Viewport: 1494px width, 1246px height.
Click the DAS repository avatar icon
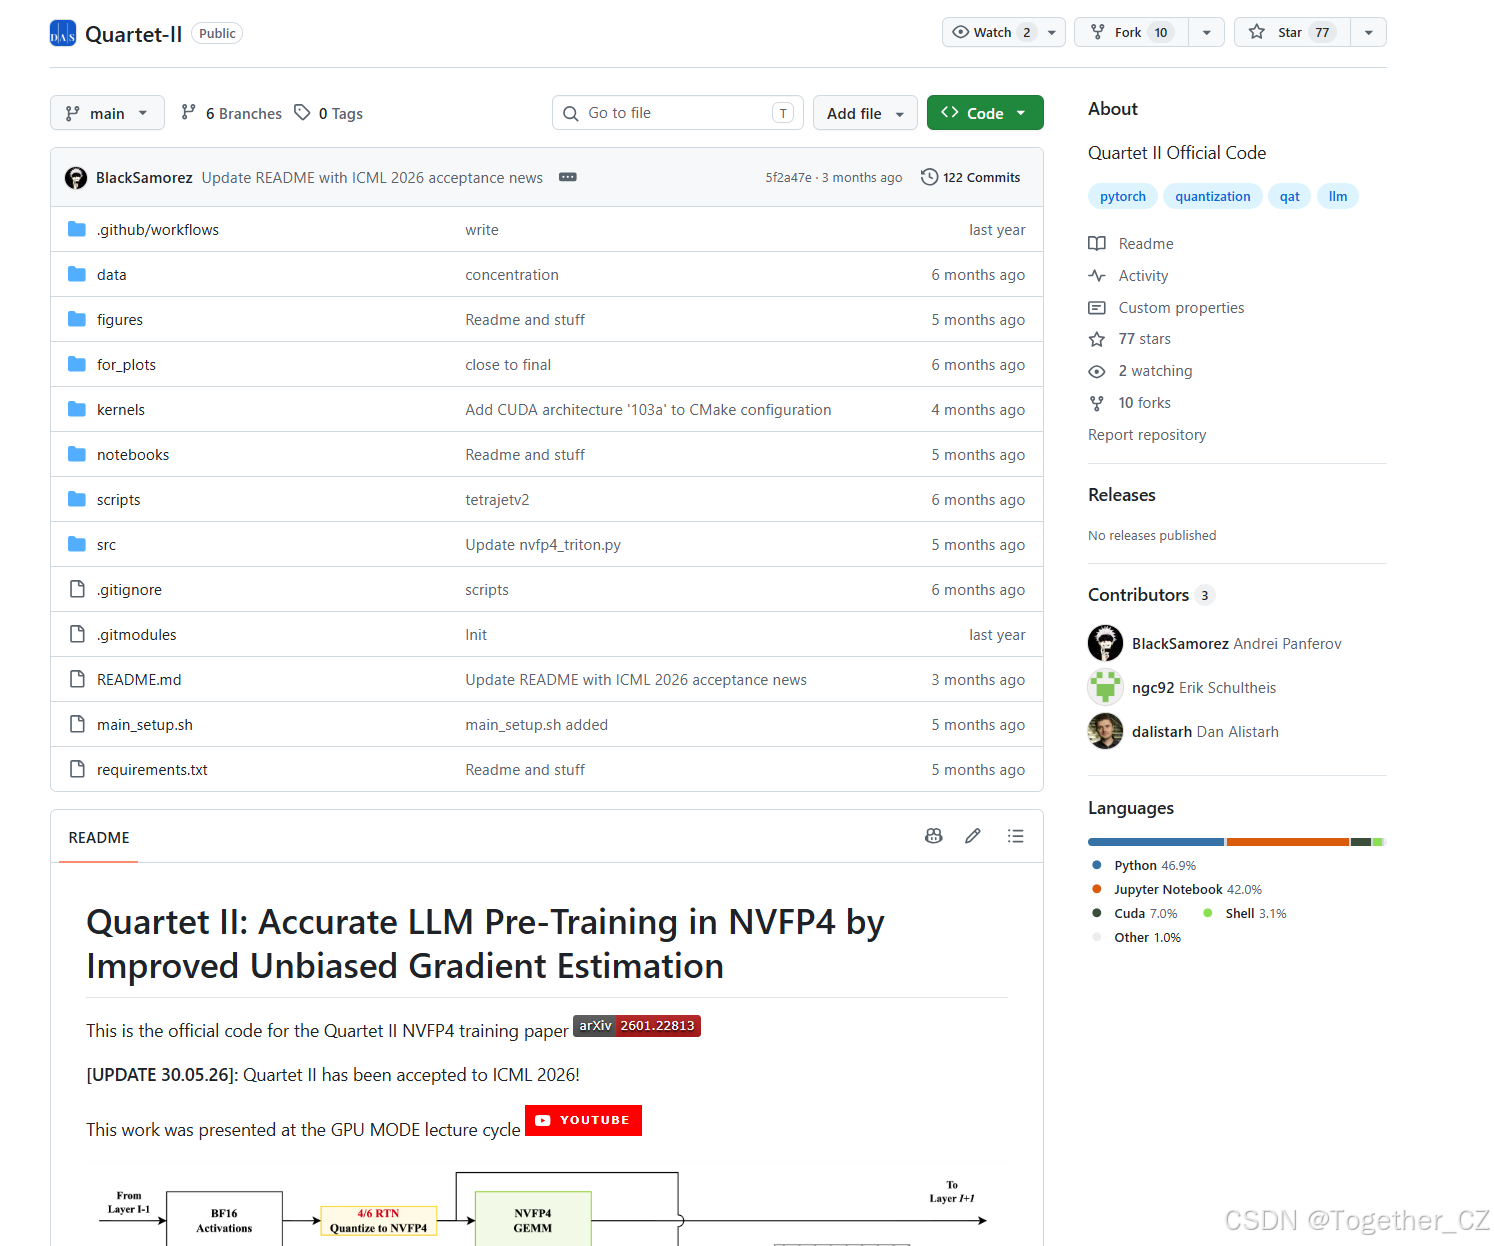63,34
